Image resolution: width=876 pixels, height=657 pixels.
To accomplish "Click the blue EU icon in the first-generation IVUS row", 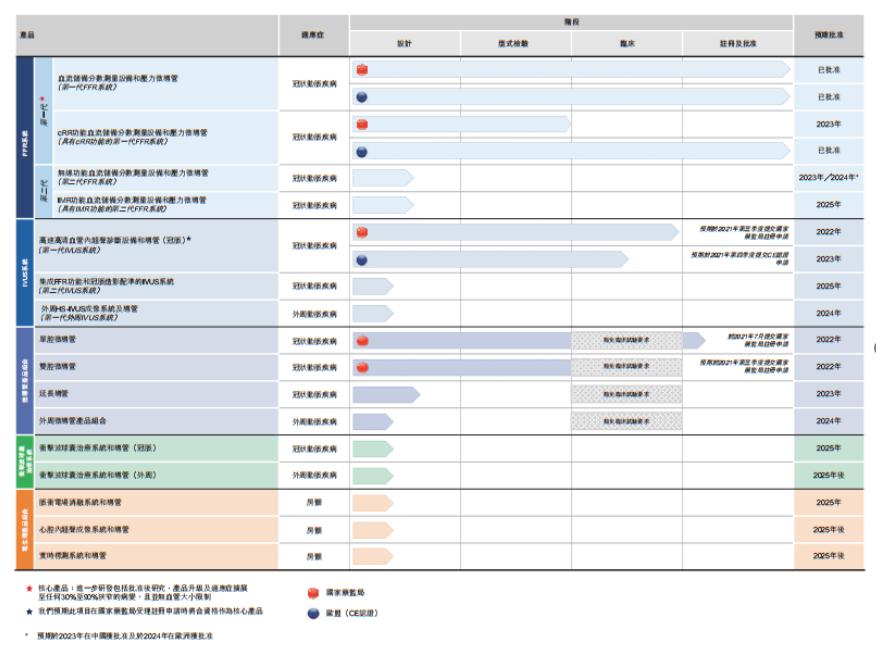I will [362, 260].
